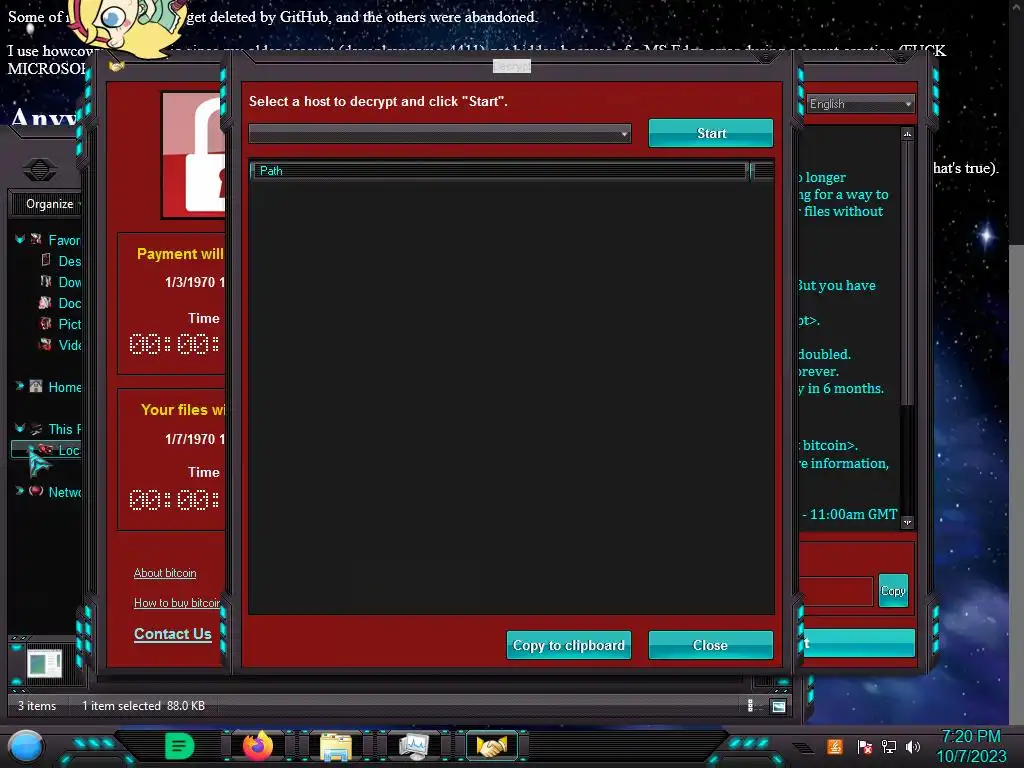Open Firefox from the taskbar
1024x768 pixels.
258,746
